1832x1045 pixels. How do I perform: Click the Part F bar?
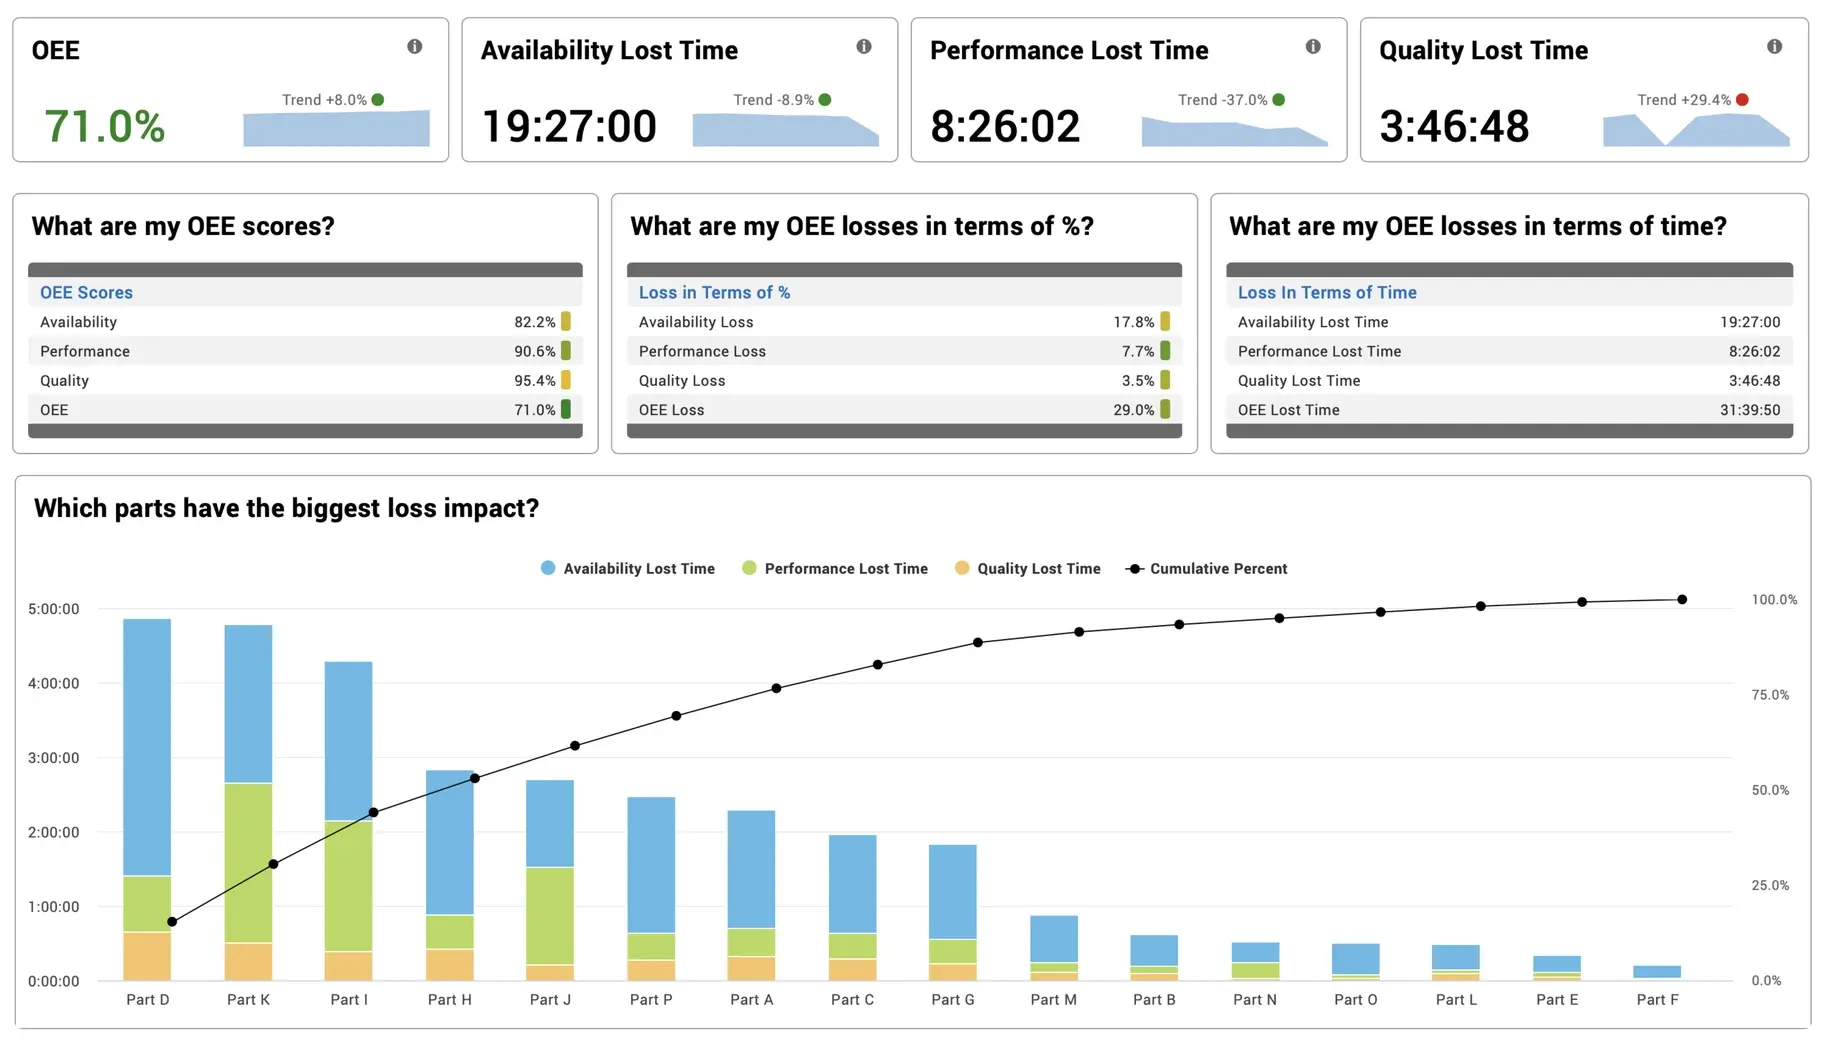pyautogui.click(x=1657, y=972)
